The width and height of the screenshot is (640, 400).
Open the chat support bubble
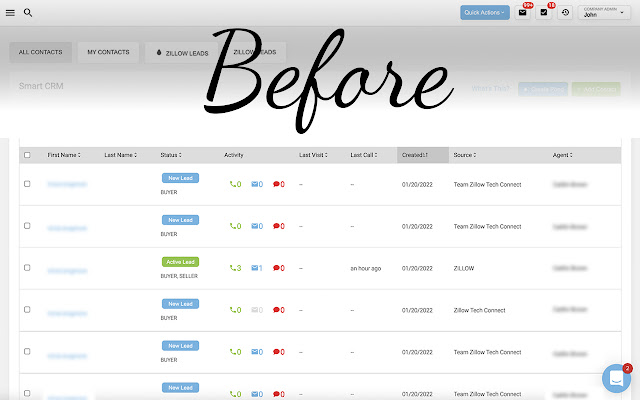coord(616,378)
